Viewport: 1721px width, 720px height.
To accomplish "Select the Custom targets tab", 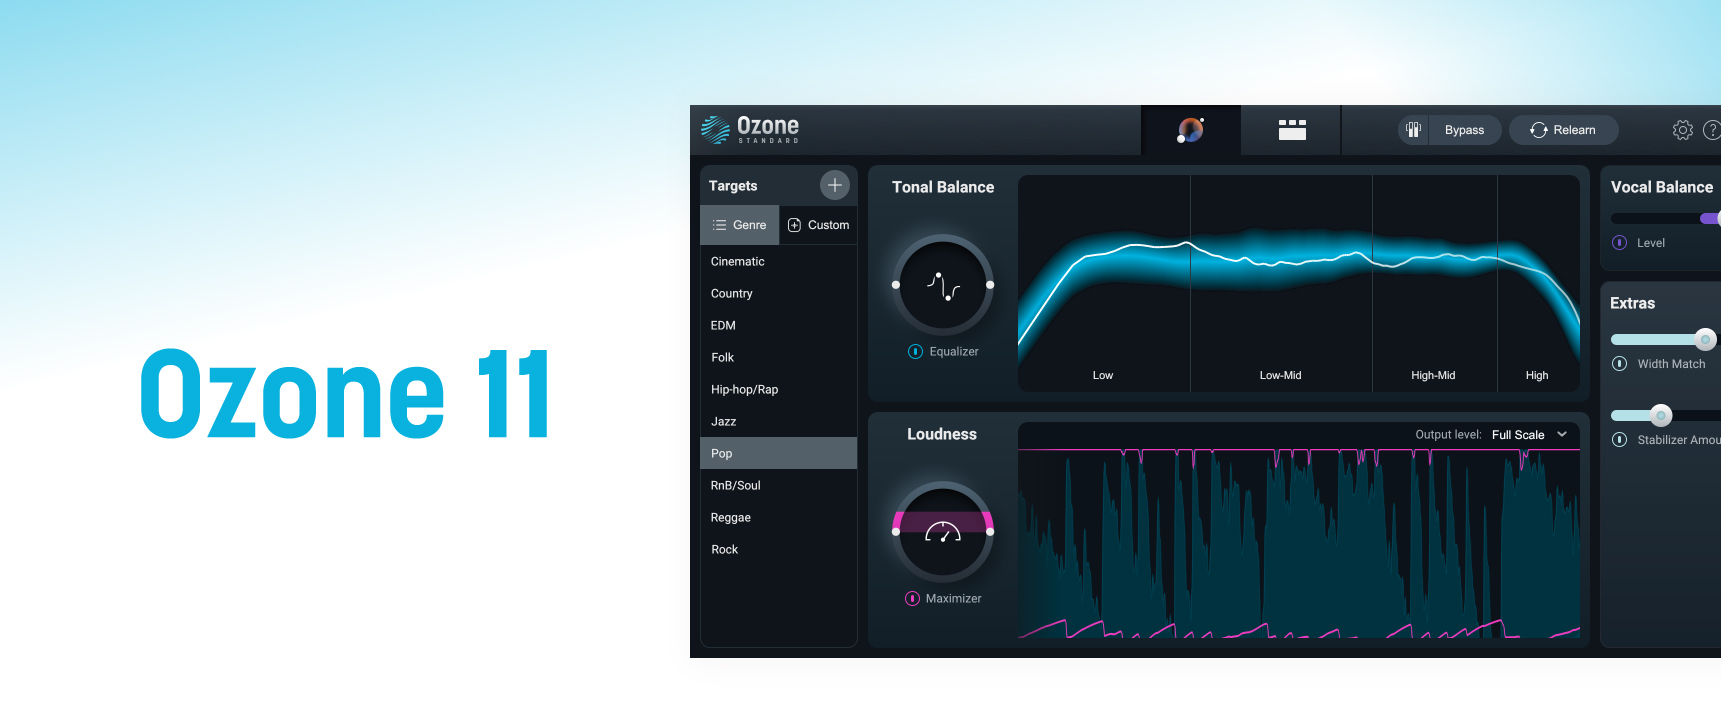I will pos(818,225).
